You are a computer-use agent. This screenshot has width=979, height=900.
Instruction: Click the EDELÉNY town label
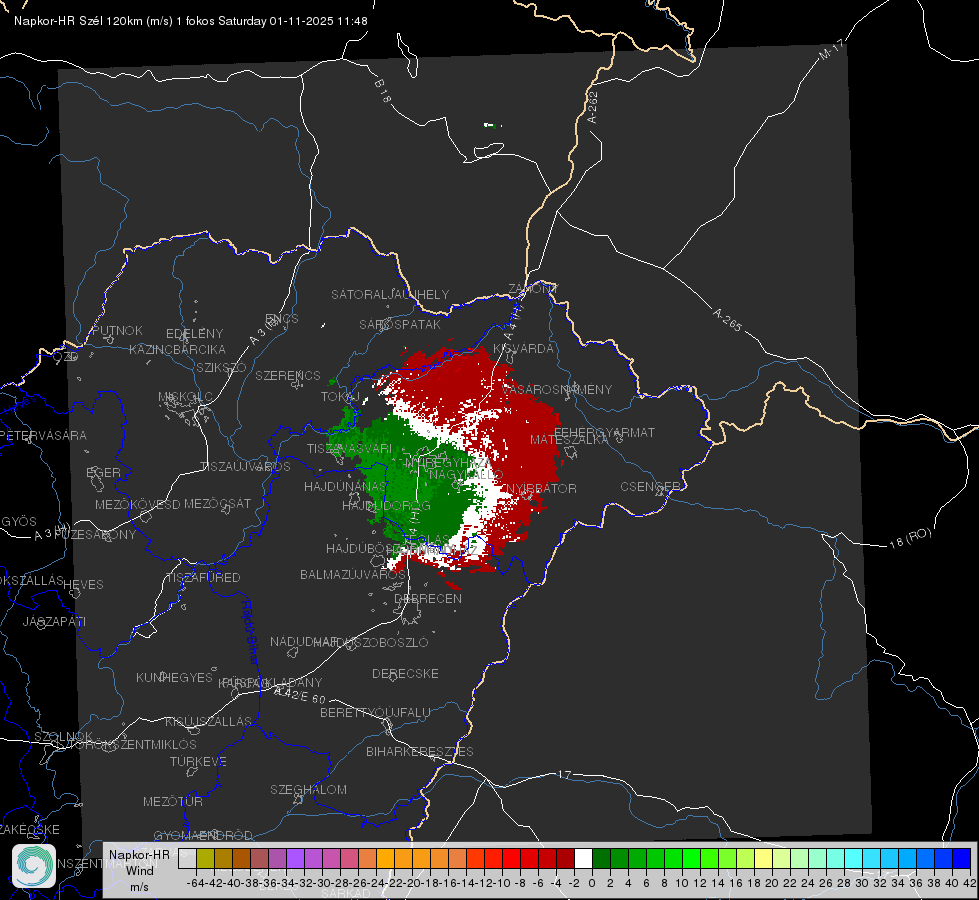194,334
